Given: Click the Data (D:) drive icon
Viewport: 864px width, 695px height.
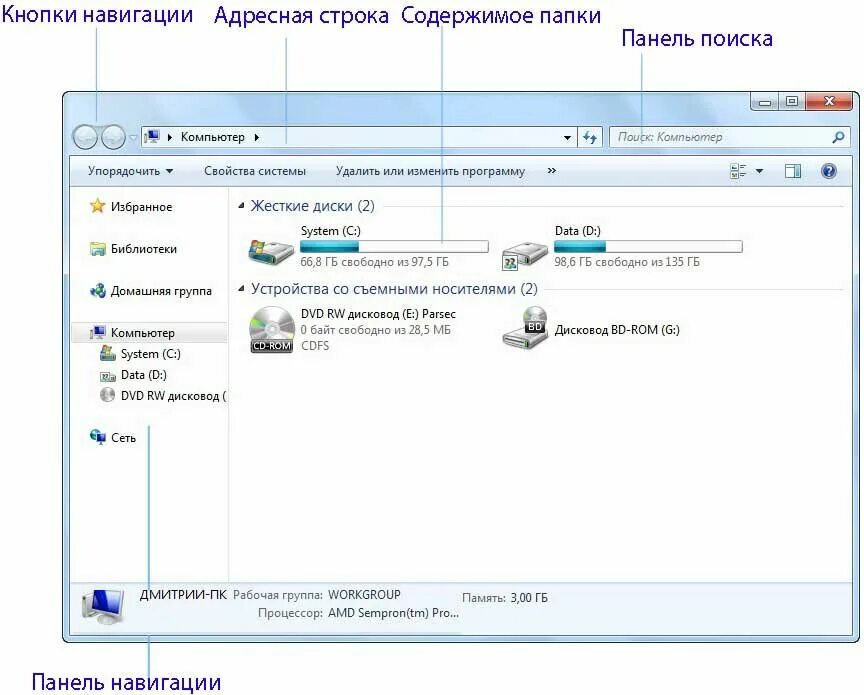Looking at the screenshot, I should click(x=525, y=254).
